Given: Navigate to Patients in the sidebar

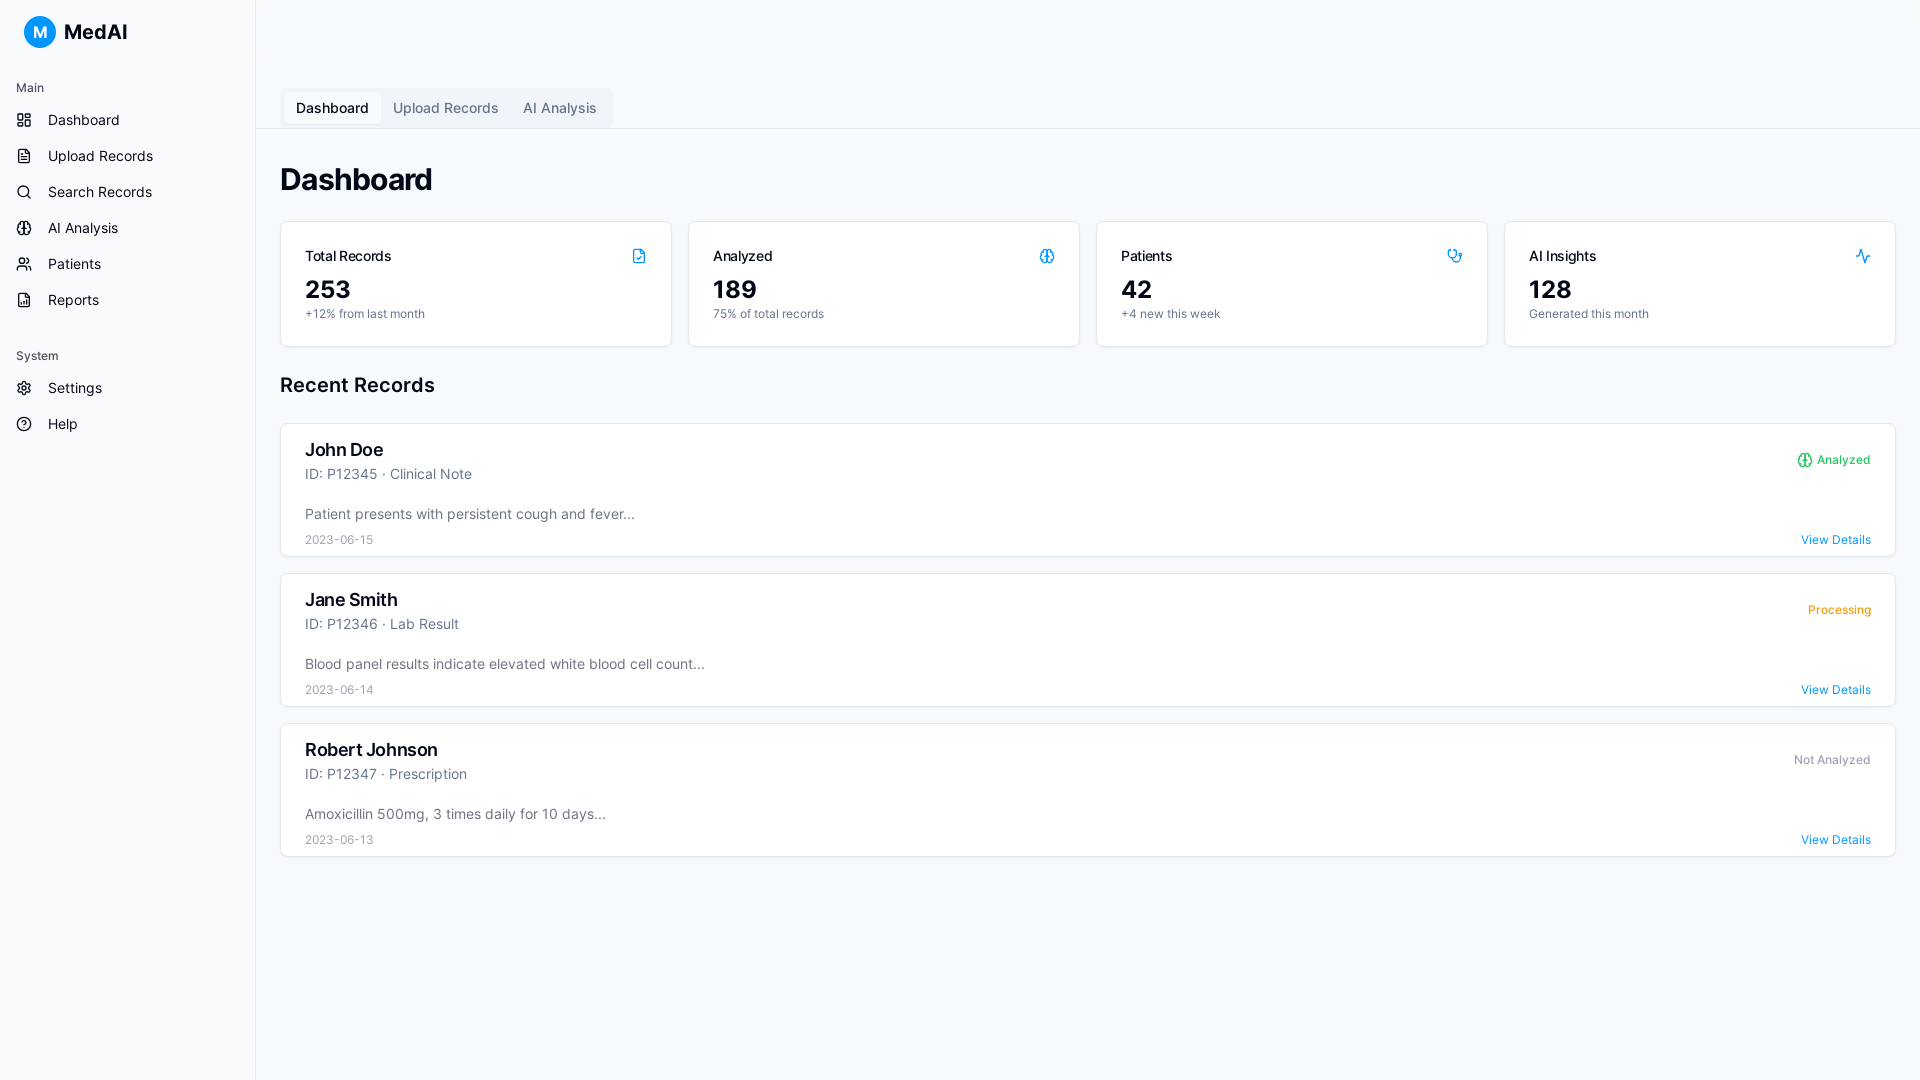Looking at the screenshot, I should click(128, 264).
